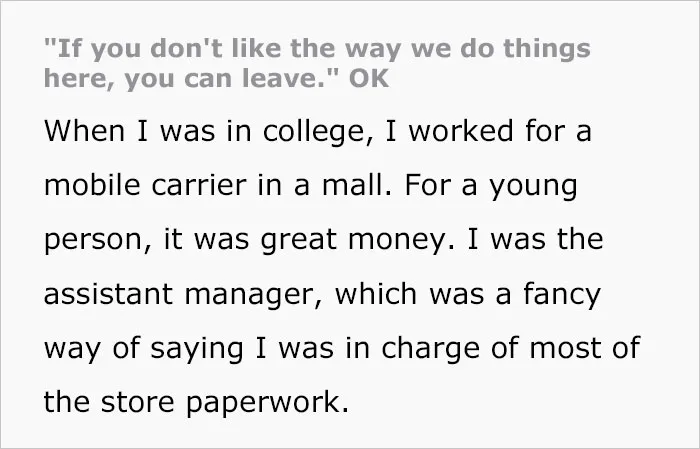Click the word "worked" in the first line
This screenshot has height=449, width=700.
461,131
